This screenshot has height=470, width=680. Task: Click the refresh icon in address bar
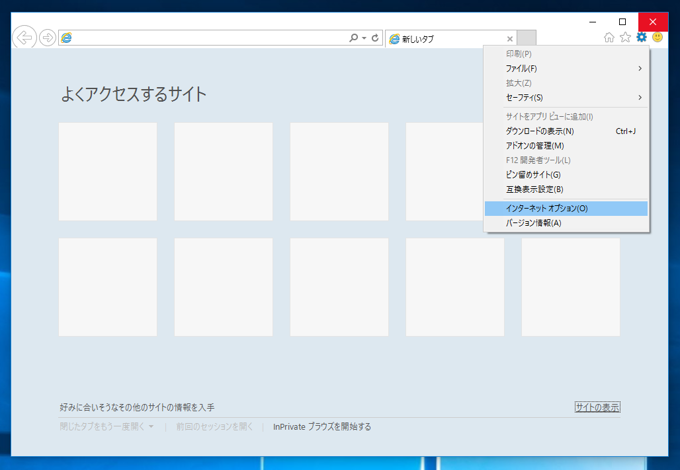tap(375, 38)
